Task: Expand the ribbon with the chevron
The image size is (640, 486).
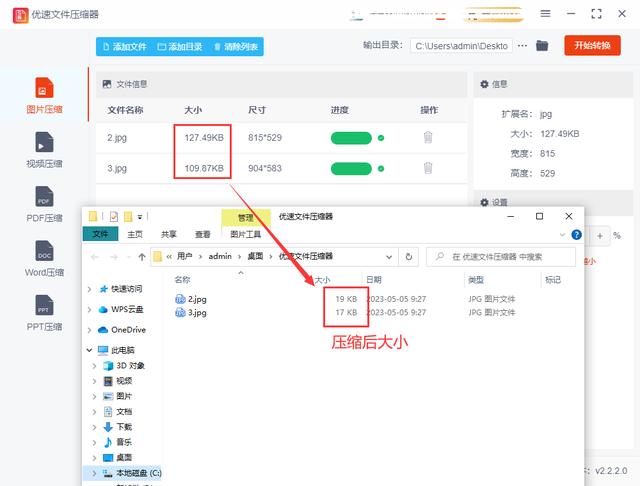Action: tap(562, 235)
